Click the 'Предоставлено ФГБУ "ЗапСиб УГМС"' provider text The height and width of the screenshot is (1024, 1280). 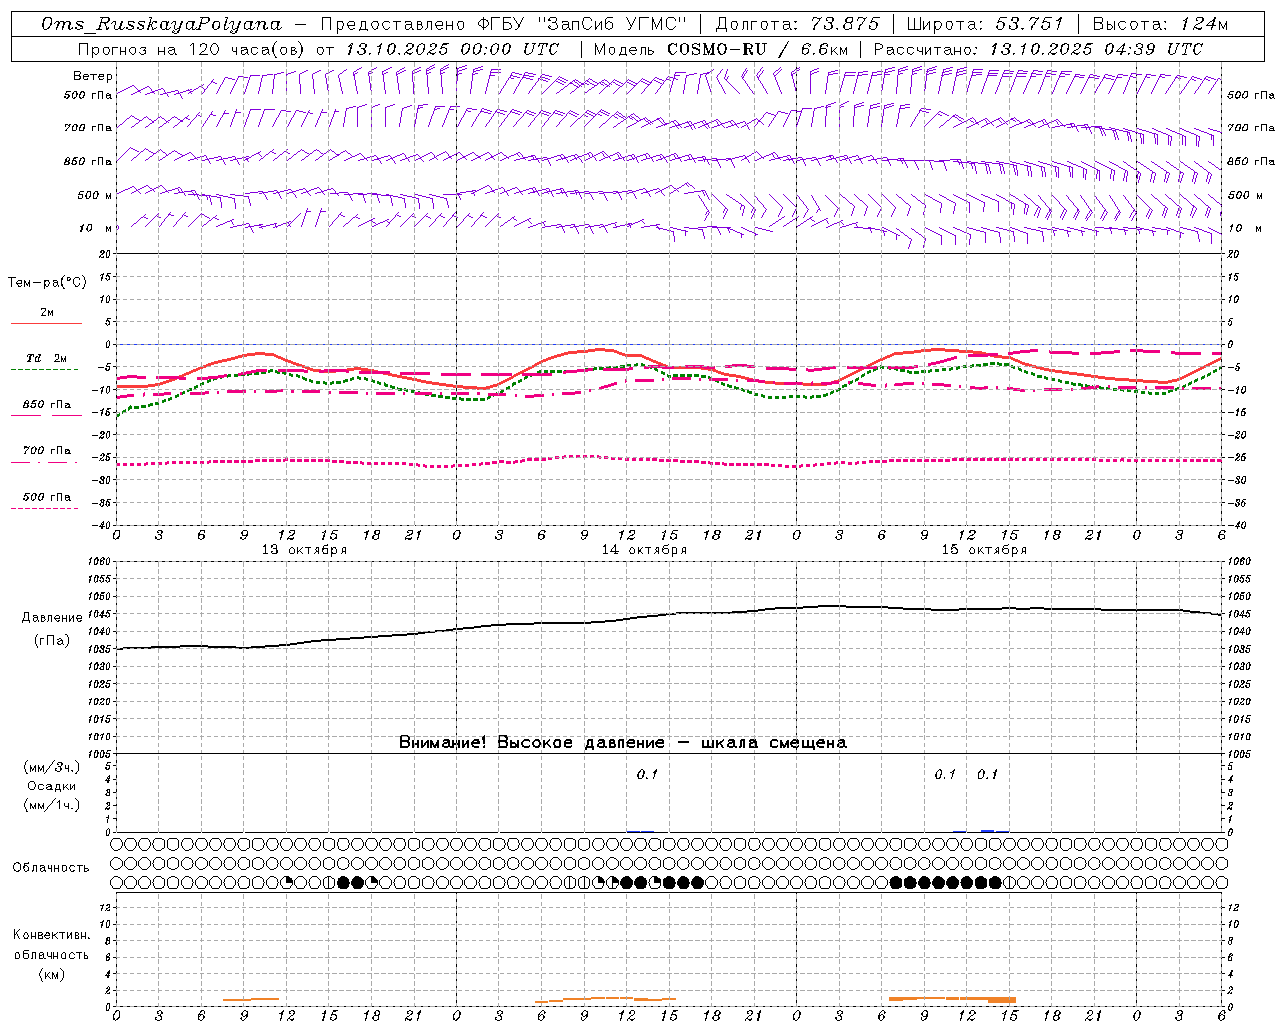coord(504,24)
